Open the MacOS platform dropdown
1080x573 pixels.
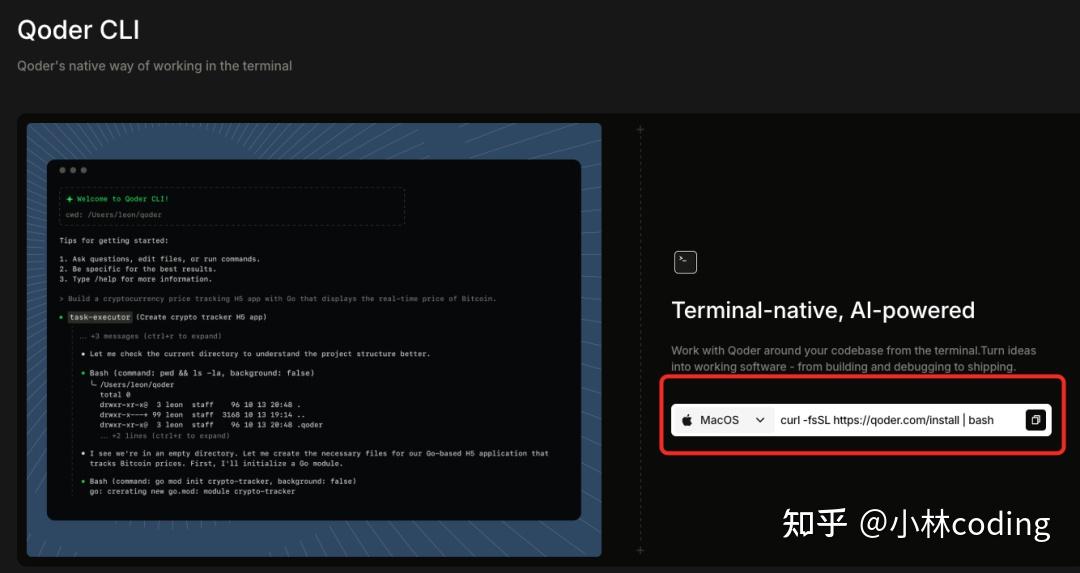(x=724, y=420)
